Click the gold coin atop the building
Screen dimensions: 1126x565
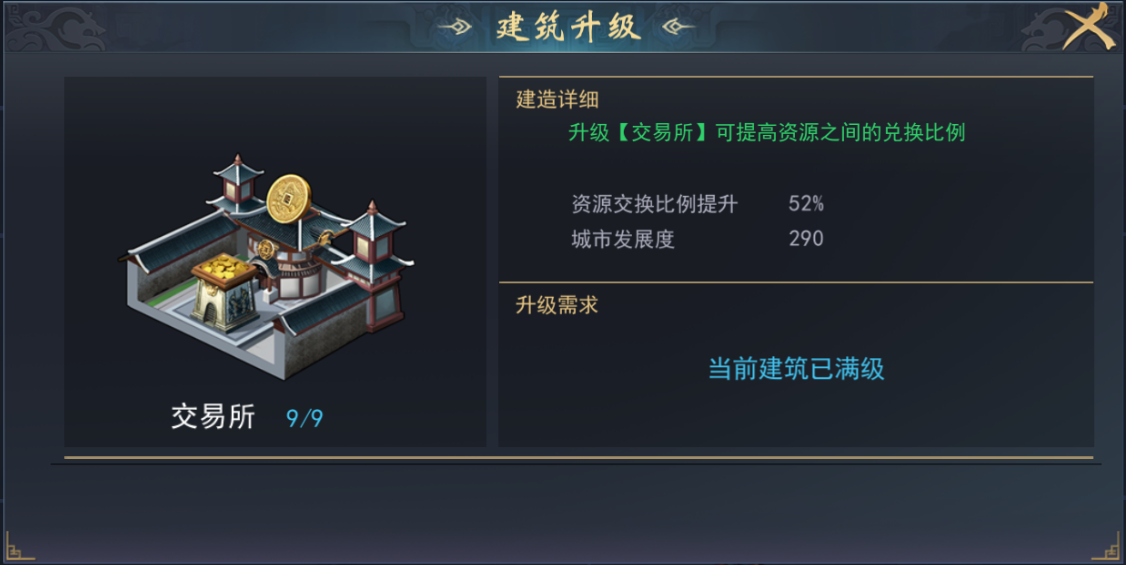(x=289, y=198)
